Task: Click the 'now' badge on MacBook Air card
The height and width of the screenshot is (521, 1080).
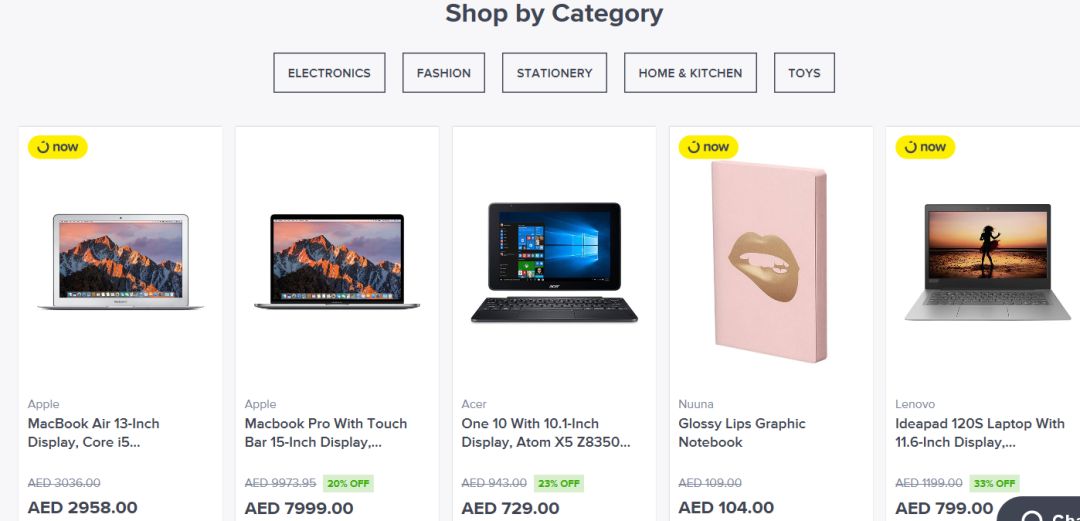Action: coord(57,147)
